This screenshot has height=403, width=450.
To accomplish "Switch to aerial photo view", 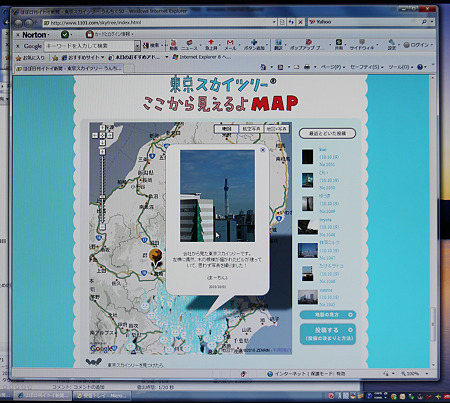I will [x=251, y=129].
